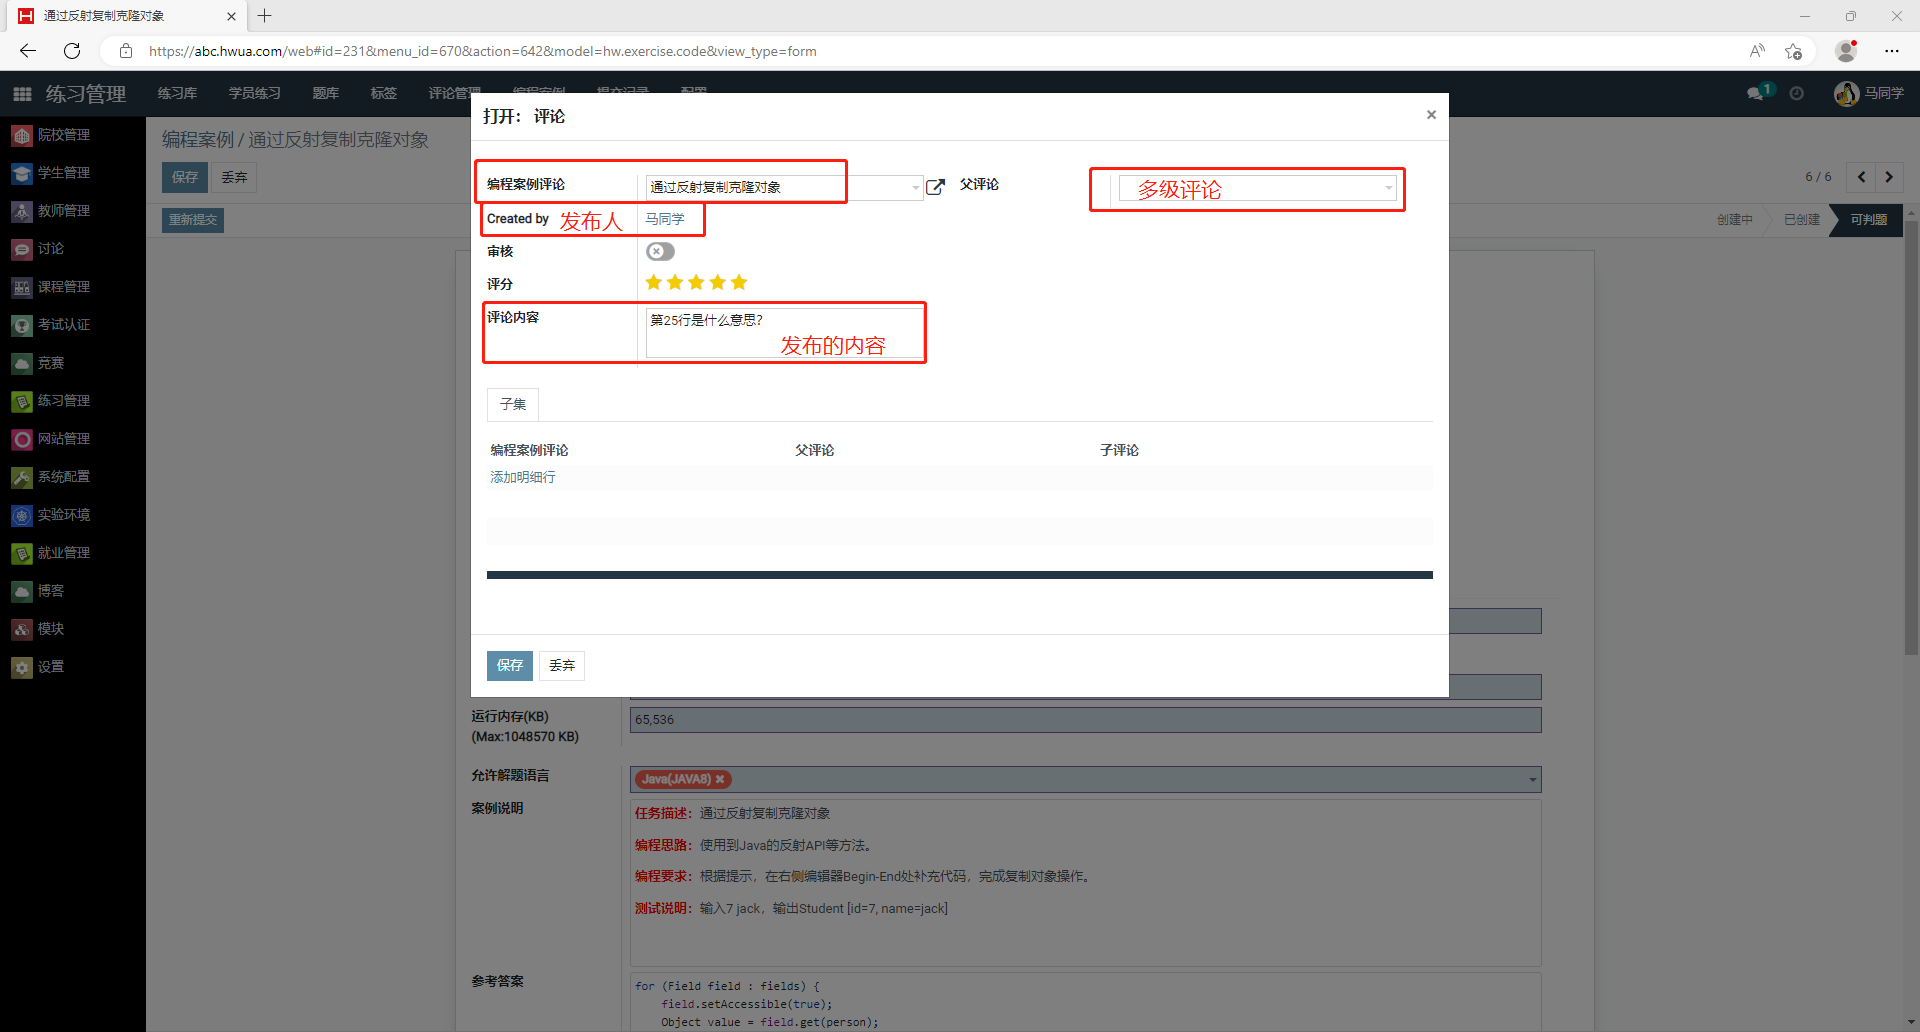This screenshot has height=1032, width=1920.
Task: Select the 创建中 status stage
Action: coord(1735,220)
